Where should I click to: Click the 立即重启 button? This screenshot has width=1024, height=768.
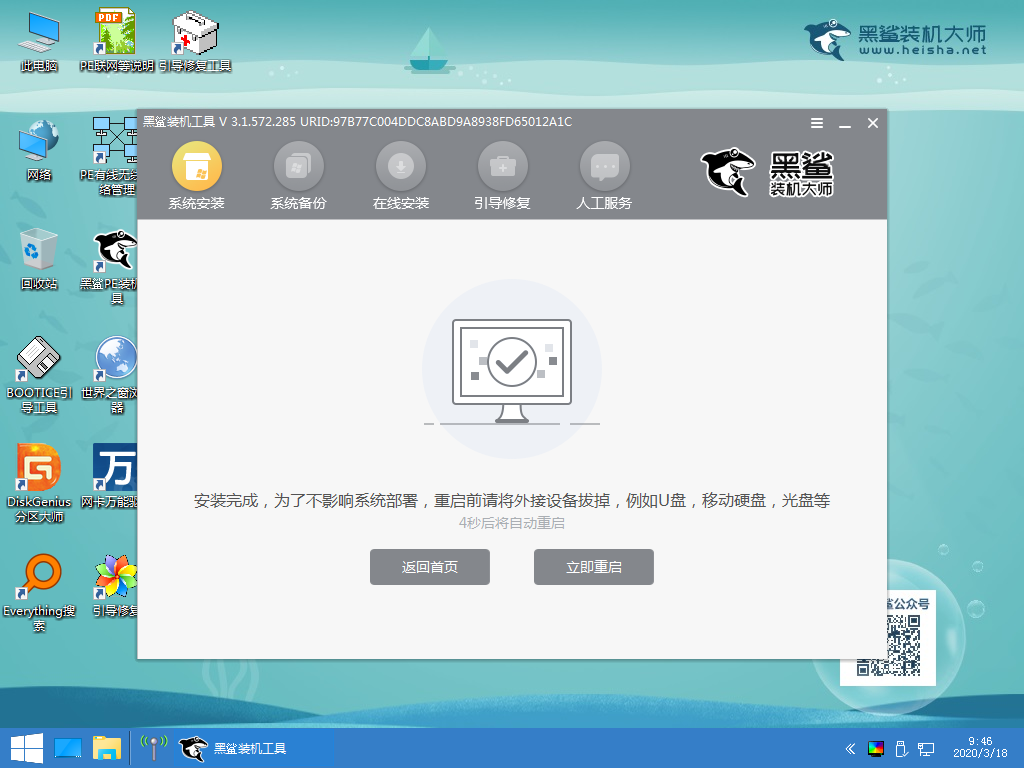[x=594, y=567]
